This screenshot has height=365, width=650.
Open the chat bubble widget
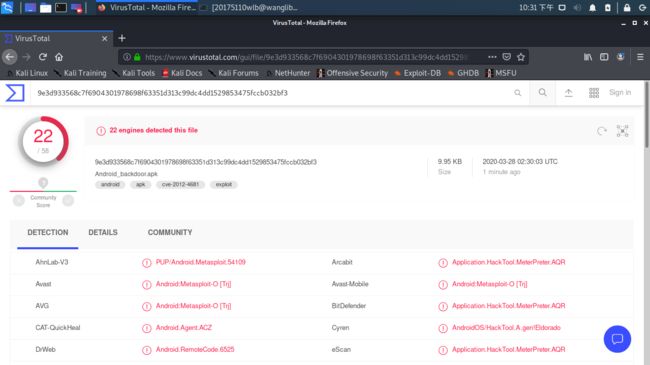(617, 339)
